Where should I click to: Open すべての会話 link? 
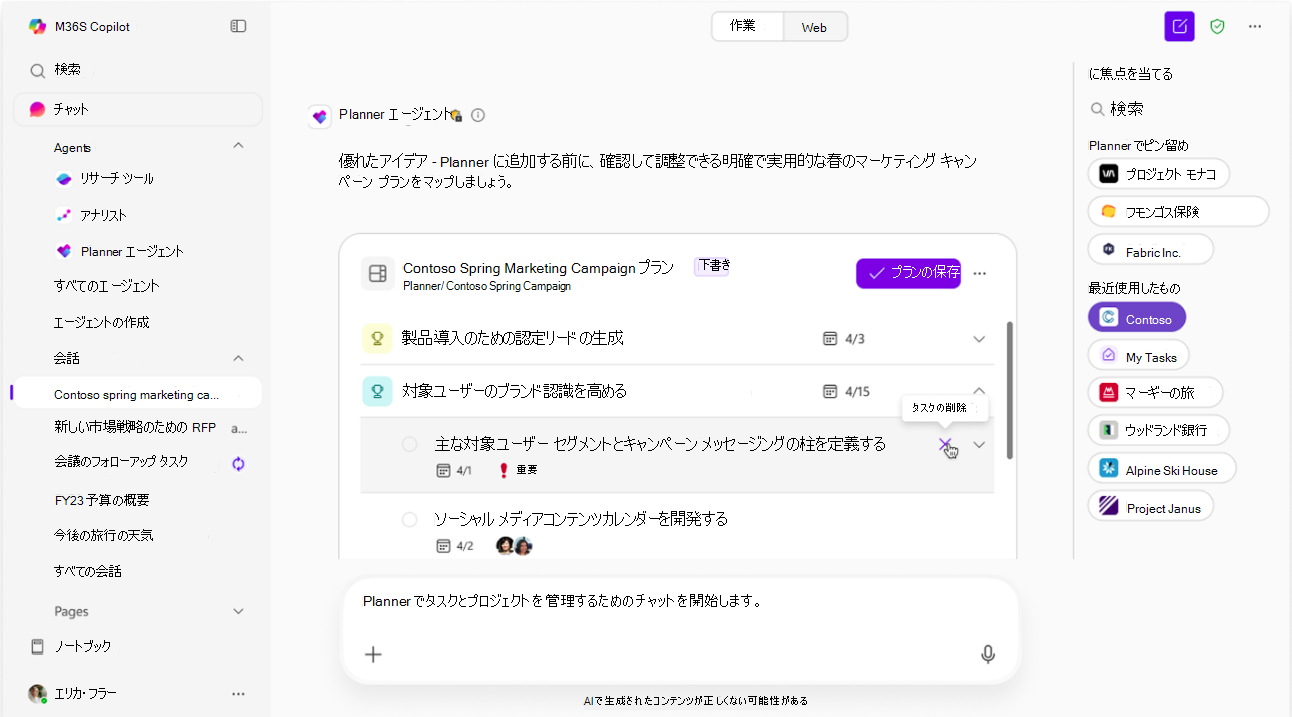88,571
